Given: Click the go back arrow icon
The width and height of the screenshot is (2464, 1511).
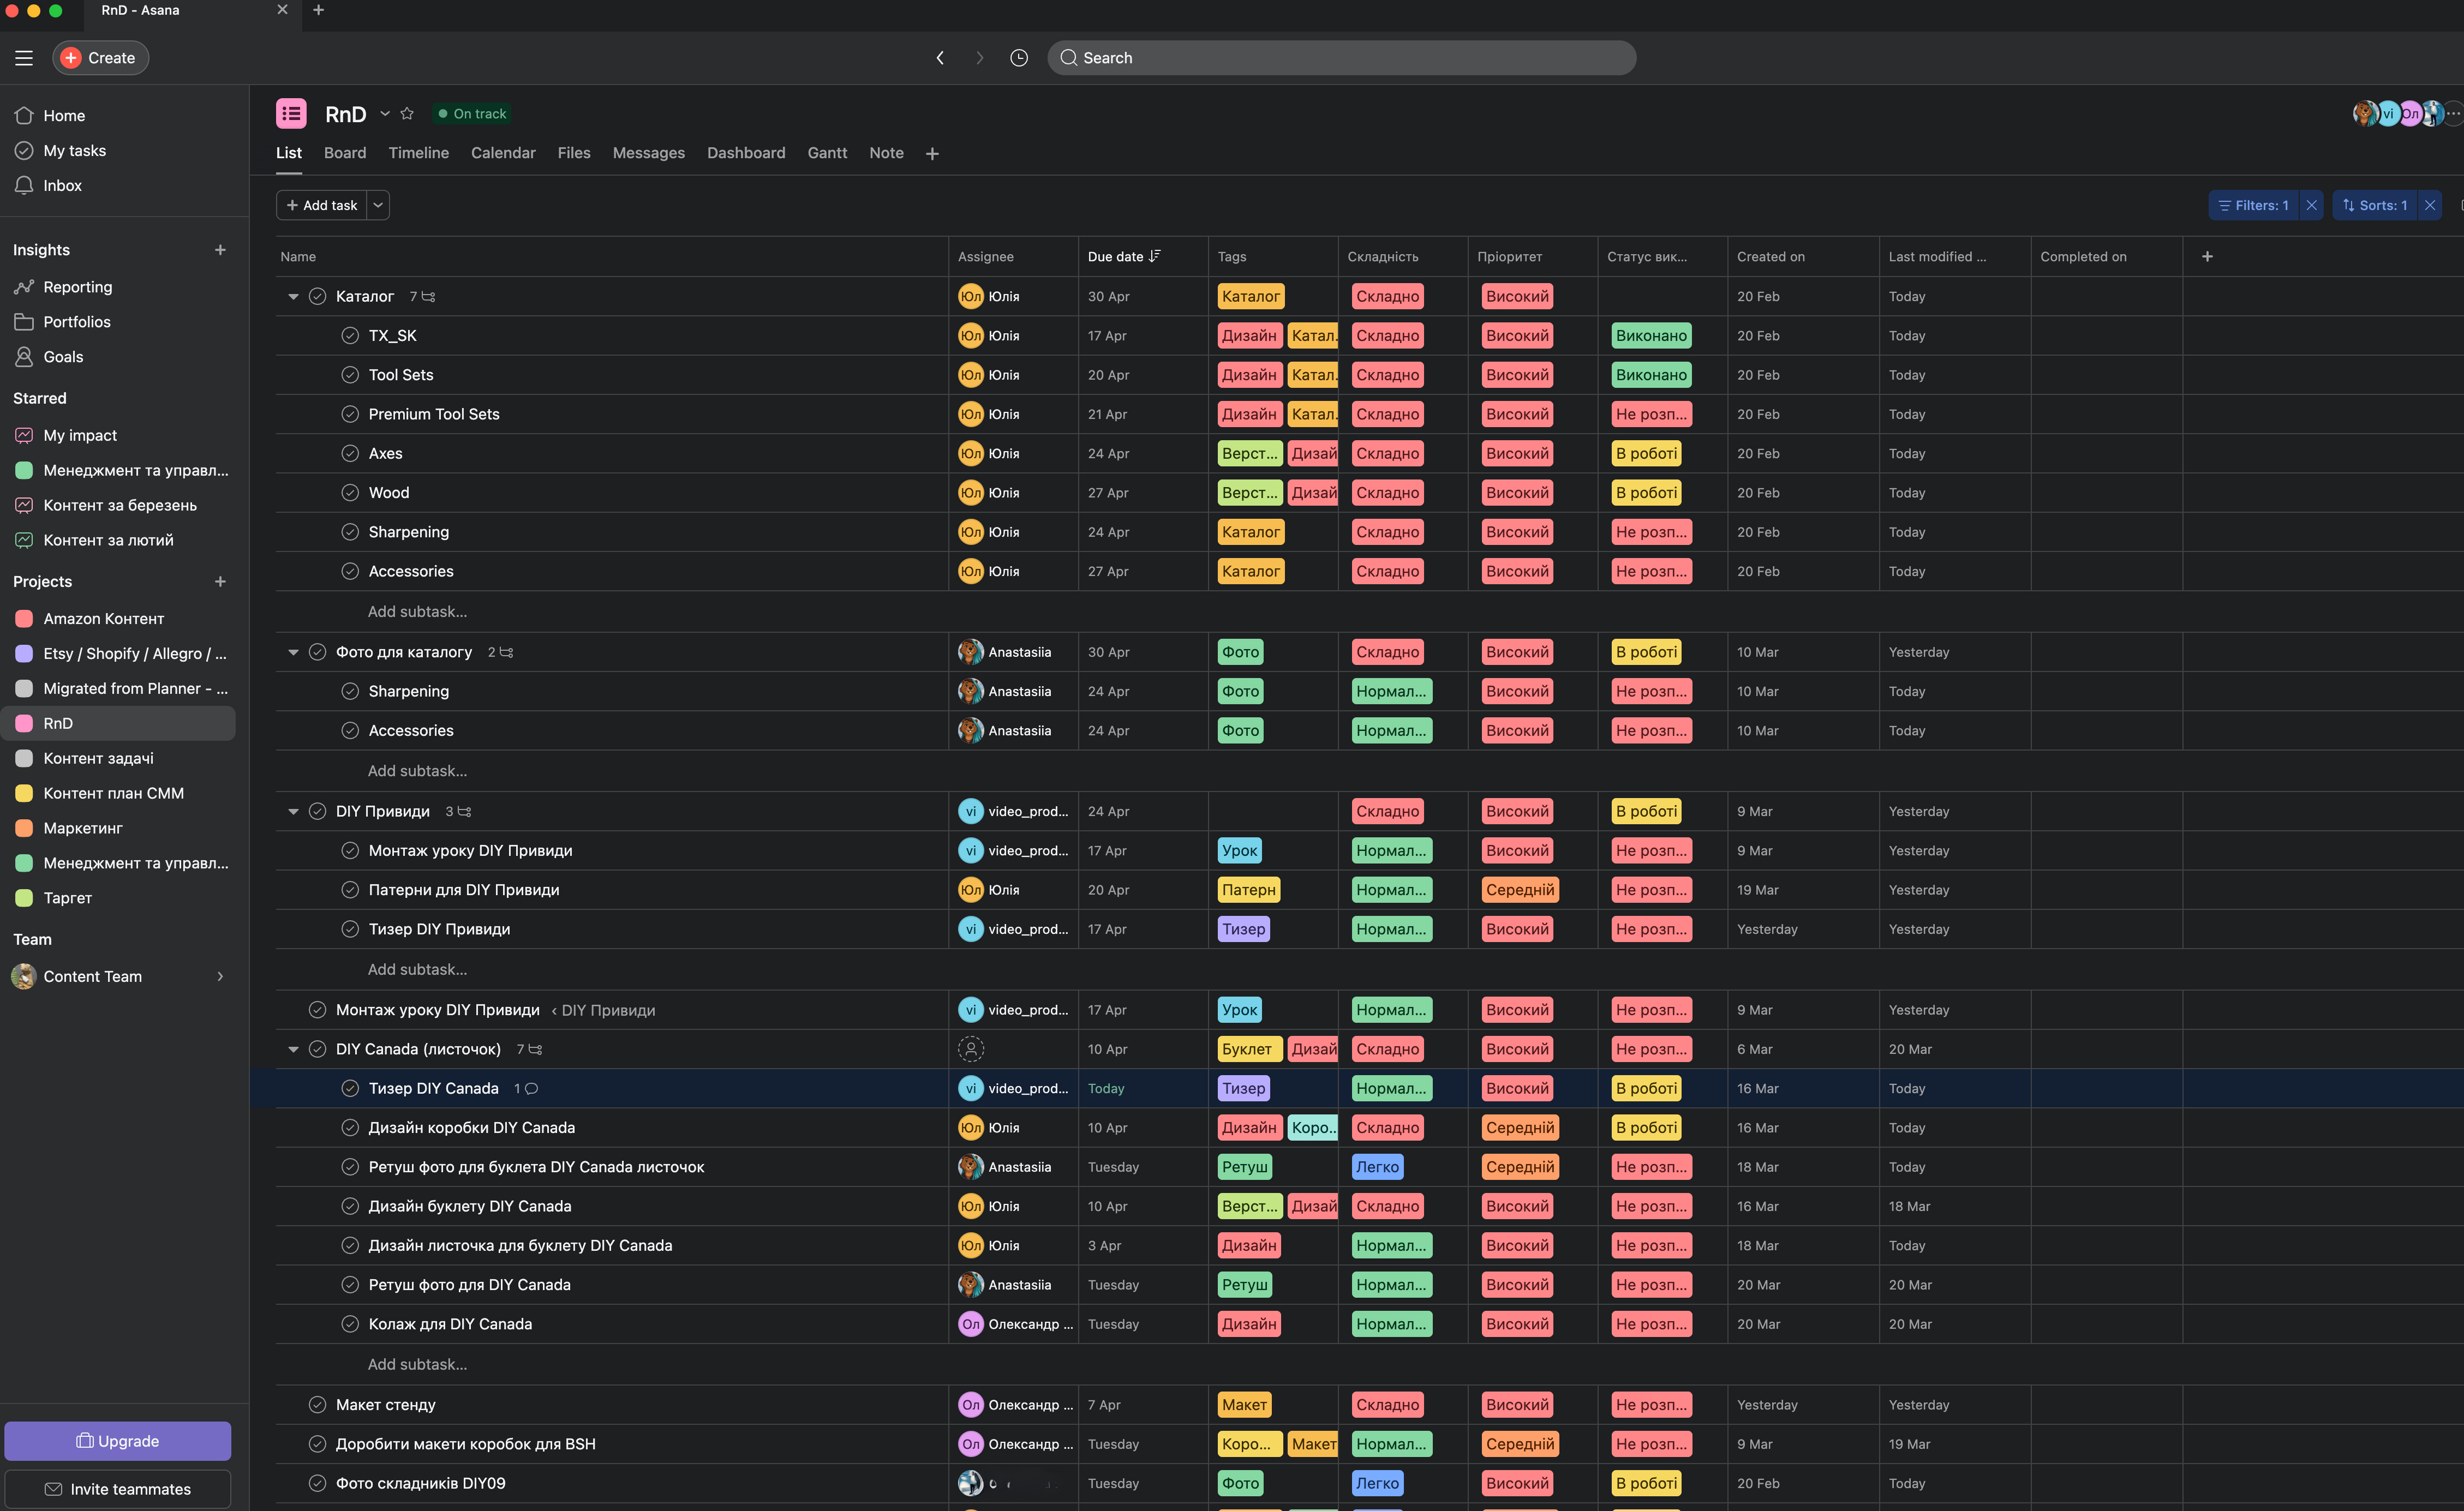Looking at the screenshot, I should tap(940, 58).
